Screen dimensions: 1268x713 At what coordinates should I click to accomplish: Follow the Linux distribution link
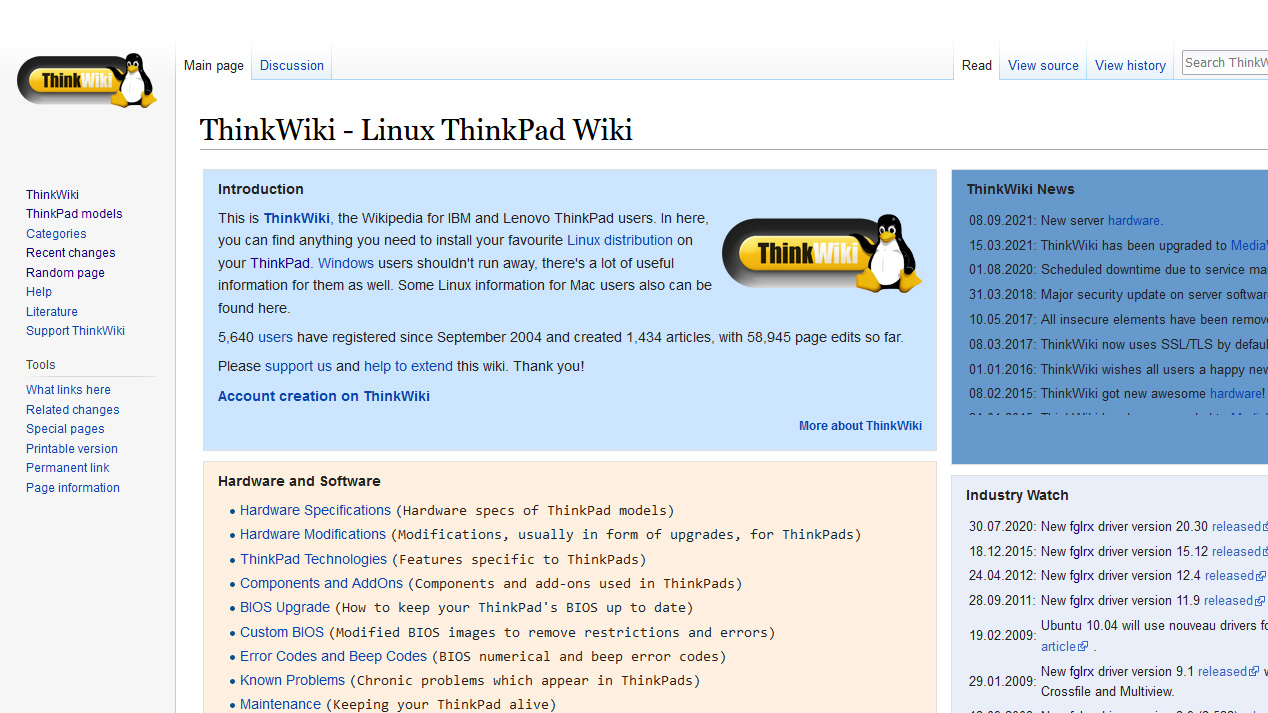coord(620,240)
